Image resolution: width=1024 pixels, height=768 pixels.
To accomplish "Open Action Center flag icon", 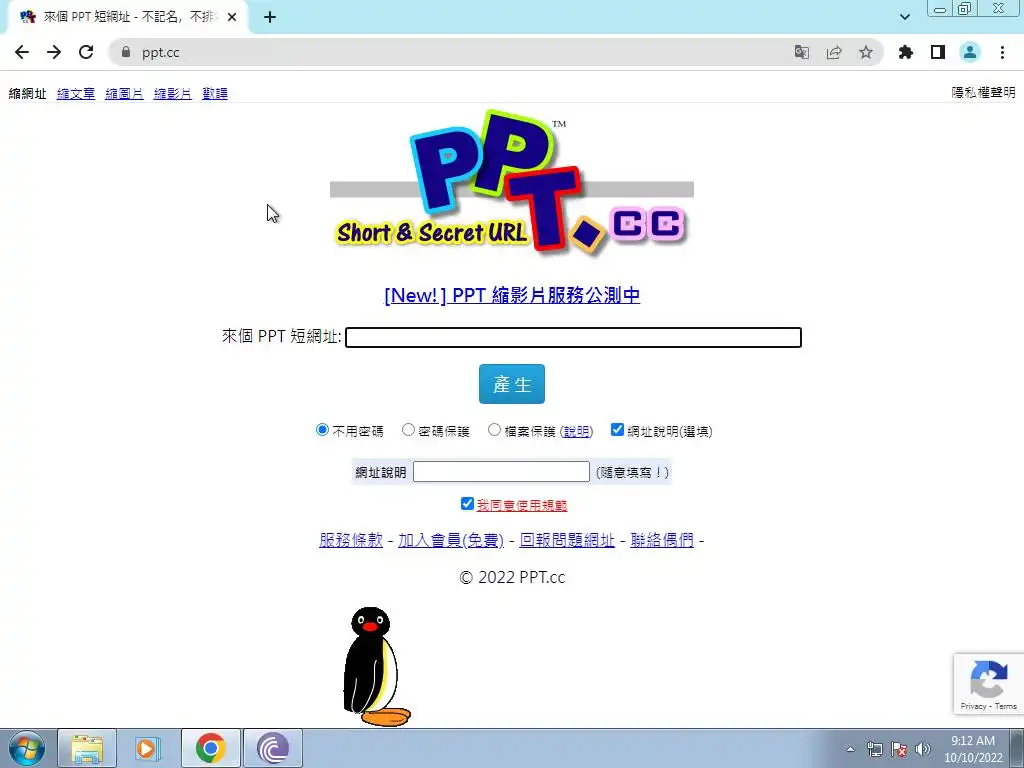I will [899, 749].
